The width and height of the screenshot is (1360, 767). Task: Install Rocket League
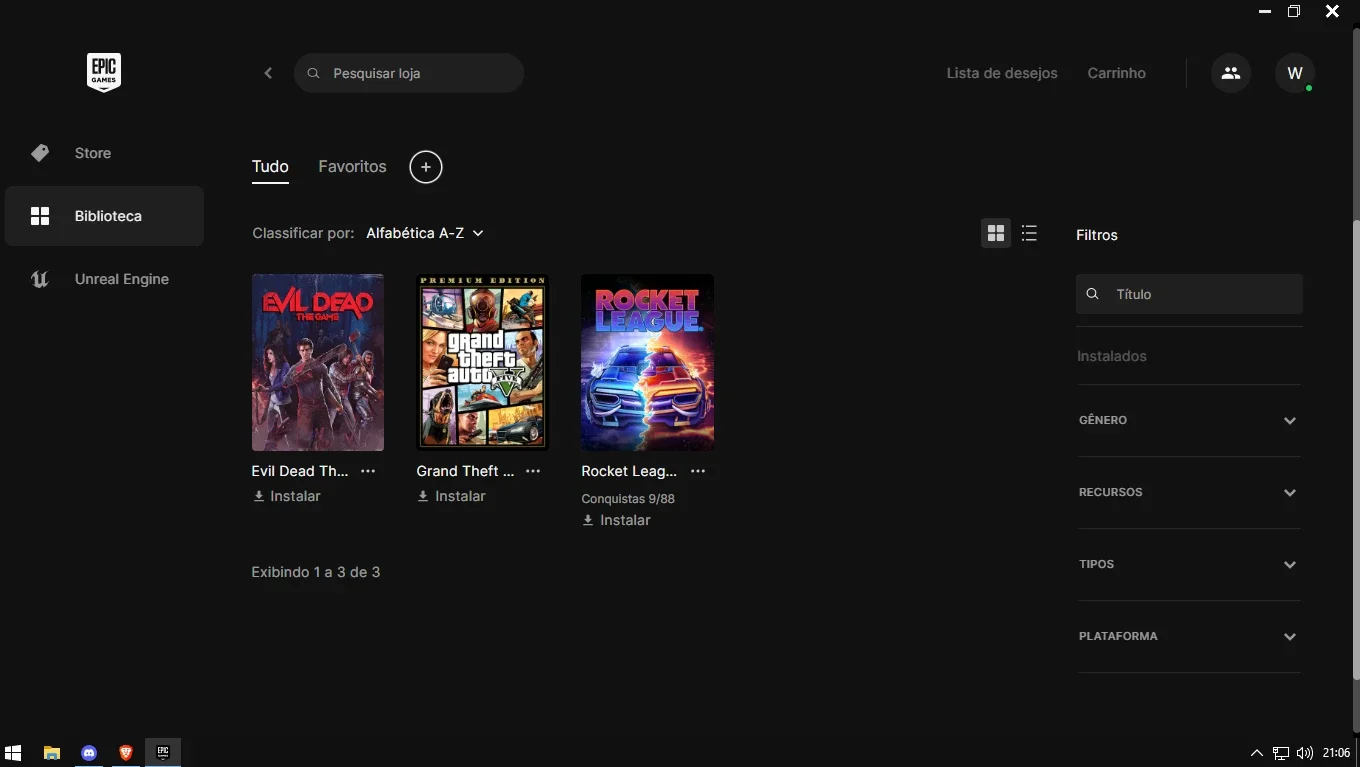coord(617,520)
